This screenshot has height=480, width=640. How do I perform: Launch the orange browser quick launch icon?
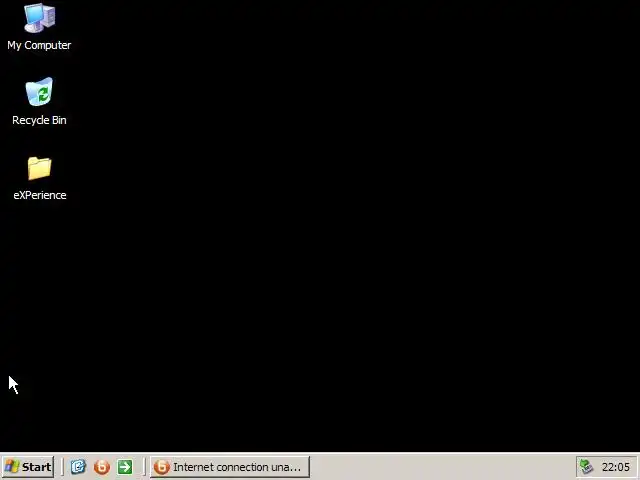102,467
